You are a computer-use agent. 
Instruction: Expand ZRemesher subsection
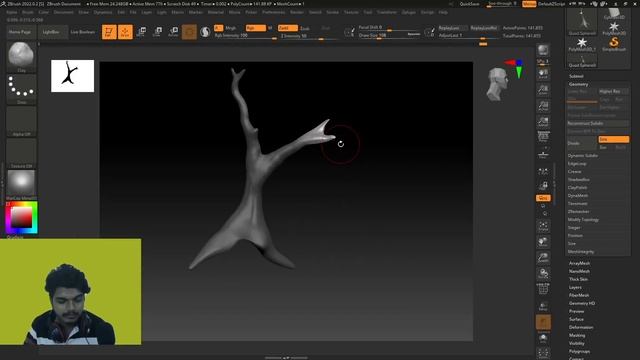(578, 211)
